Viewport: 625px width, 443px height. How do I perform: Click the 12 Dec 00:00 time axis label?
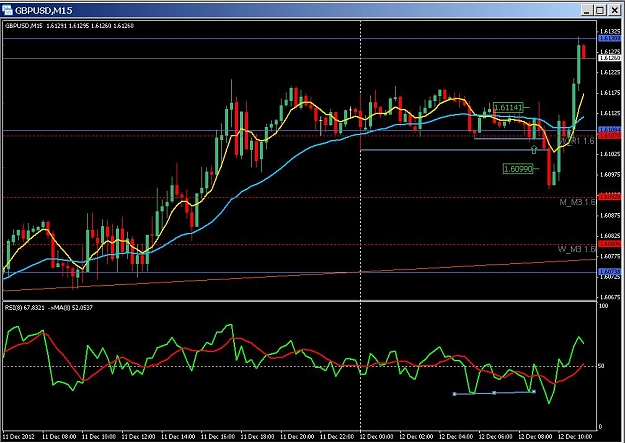click(x=376, y=437)
